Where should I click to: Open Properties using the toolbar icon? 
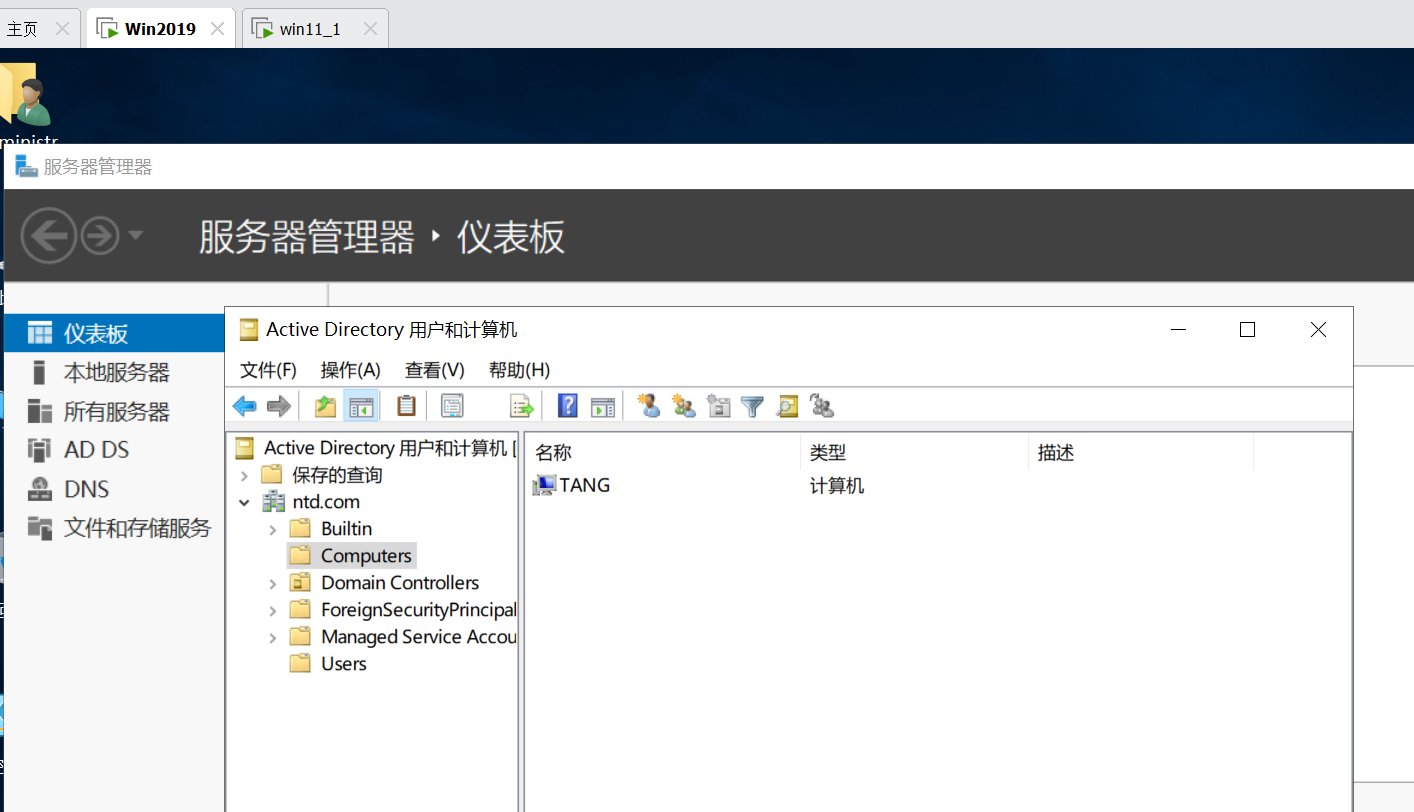[452, 406]
